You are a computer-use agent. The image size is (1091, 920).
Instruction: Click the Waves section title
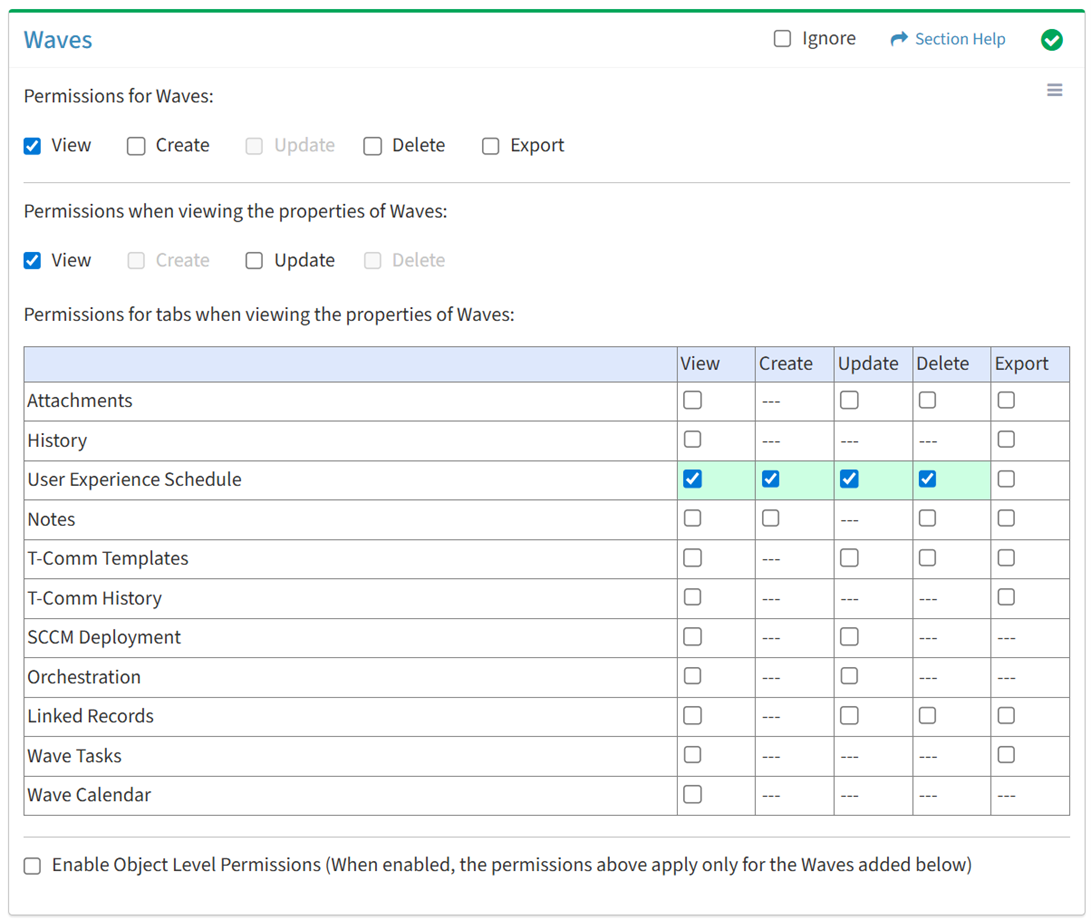click(x=58, y=40)
